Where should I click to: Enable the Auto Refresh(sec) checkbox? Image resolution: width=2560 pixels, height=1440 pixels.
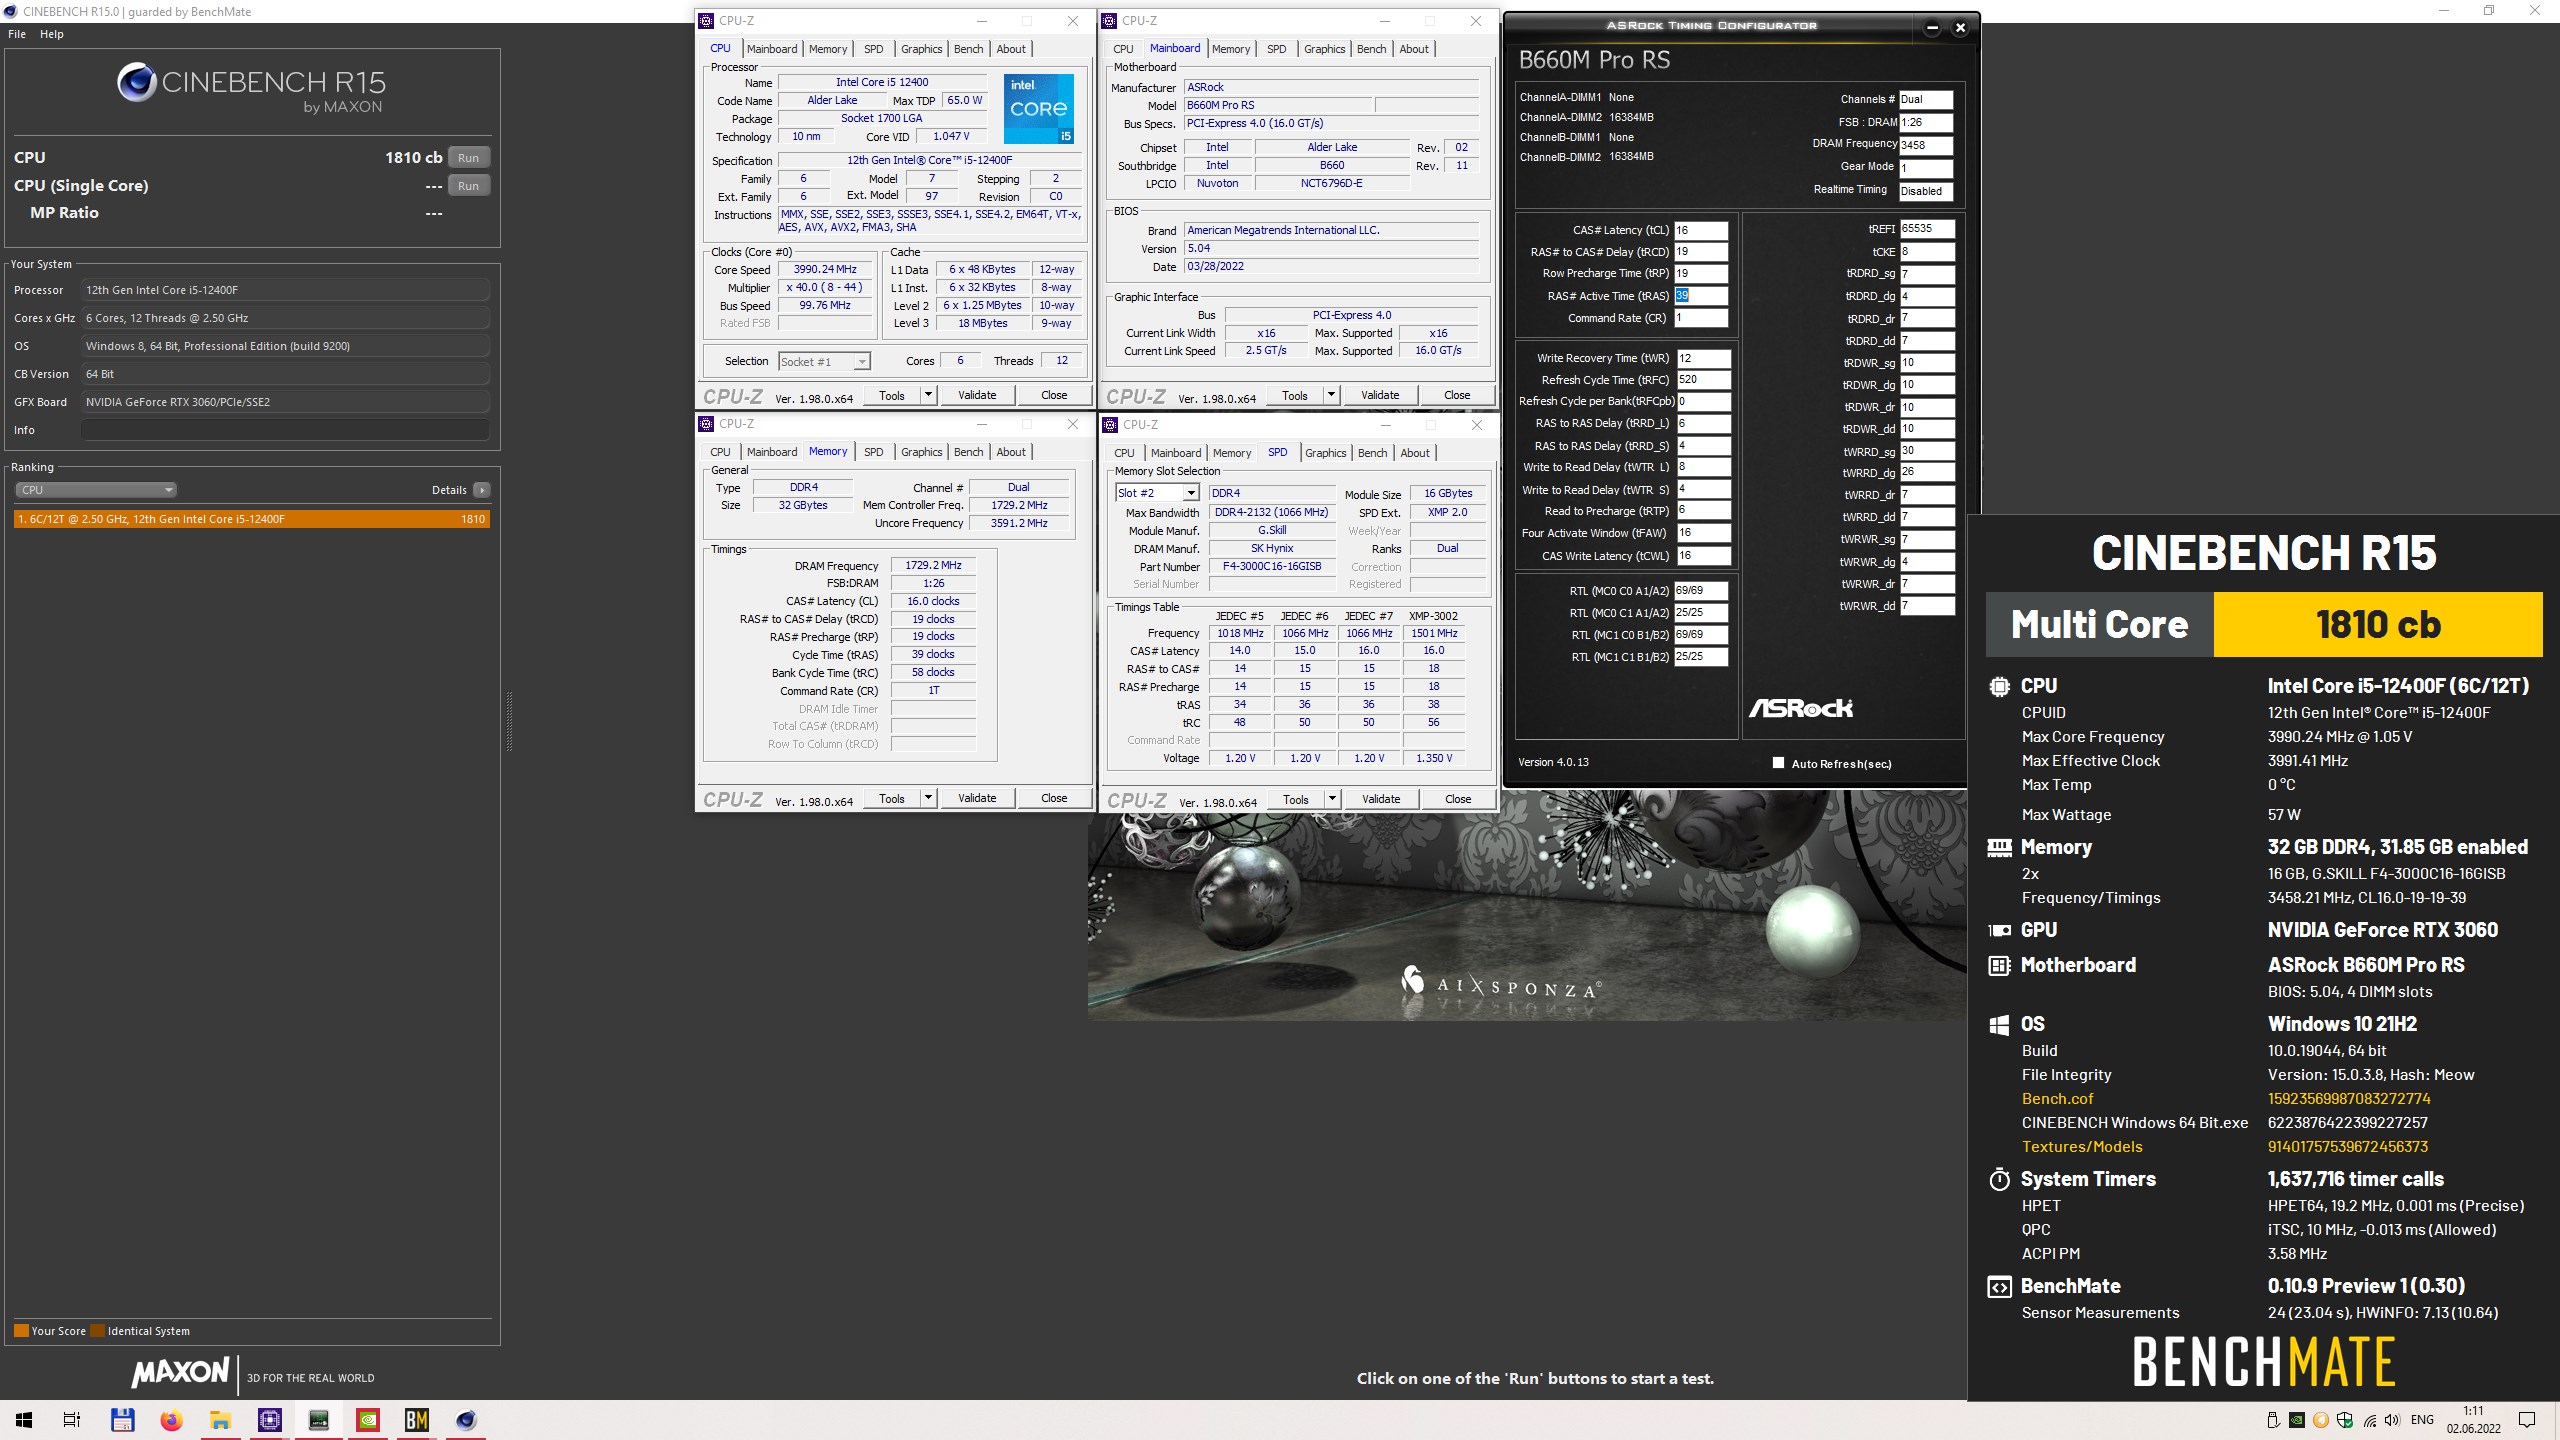(x=1778, y=763)
